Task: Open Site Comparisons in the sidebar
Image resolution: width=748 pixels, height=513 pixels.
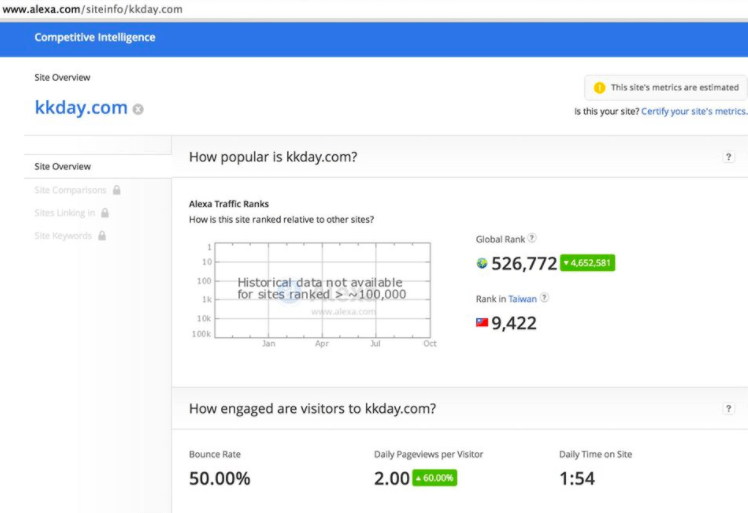Action: [x=70, y=190]
